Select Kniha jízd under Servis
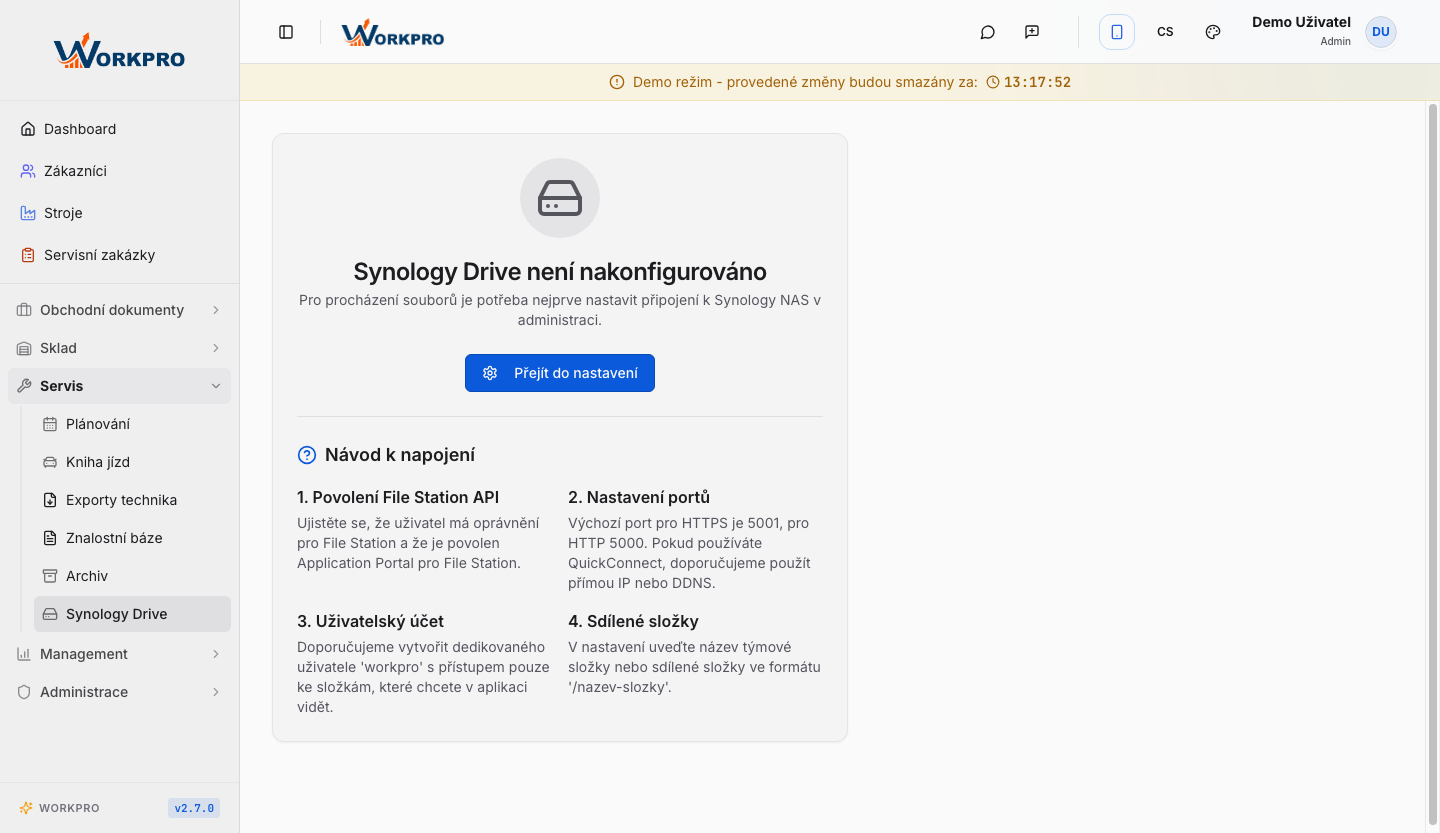The height and width of the screenshot is (833, 1440). coord(132,462)
